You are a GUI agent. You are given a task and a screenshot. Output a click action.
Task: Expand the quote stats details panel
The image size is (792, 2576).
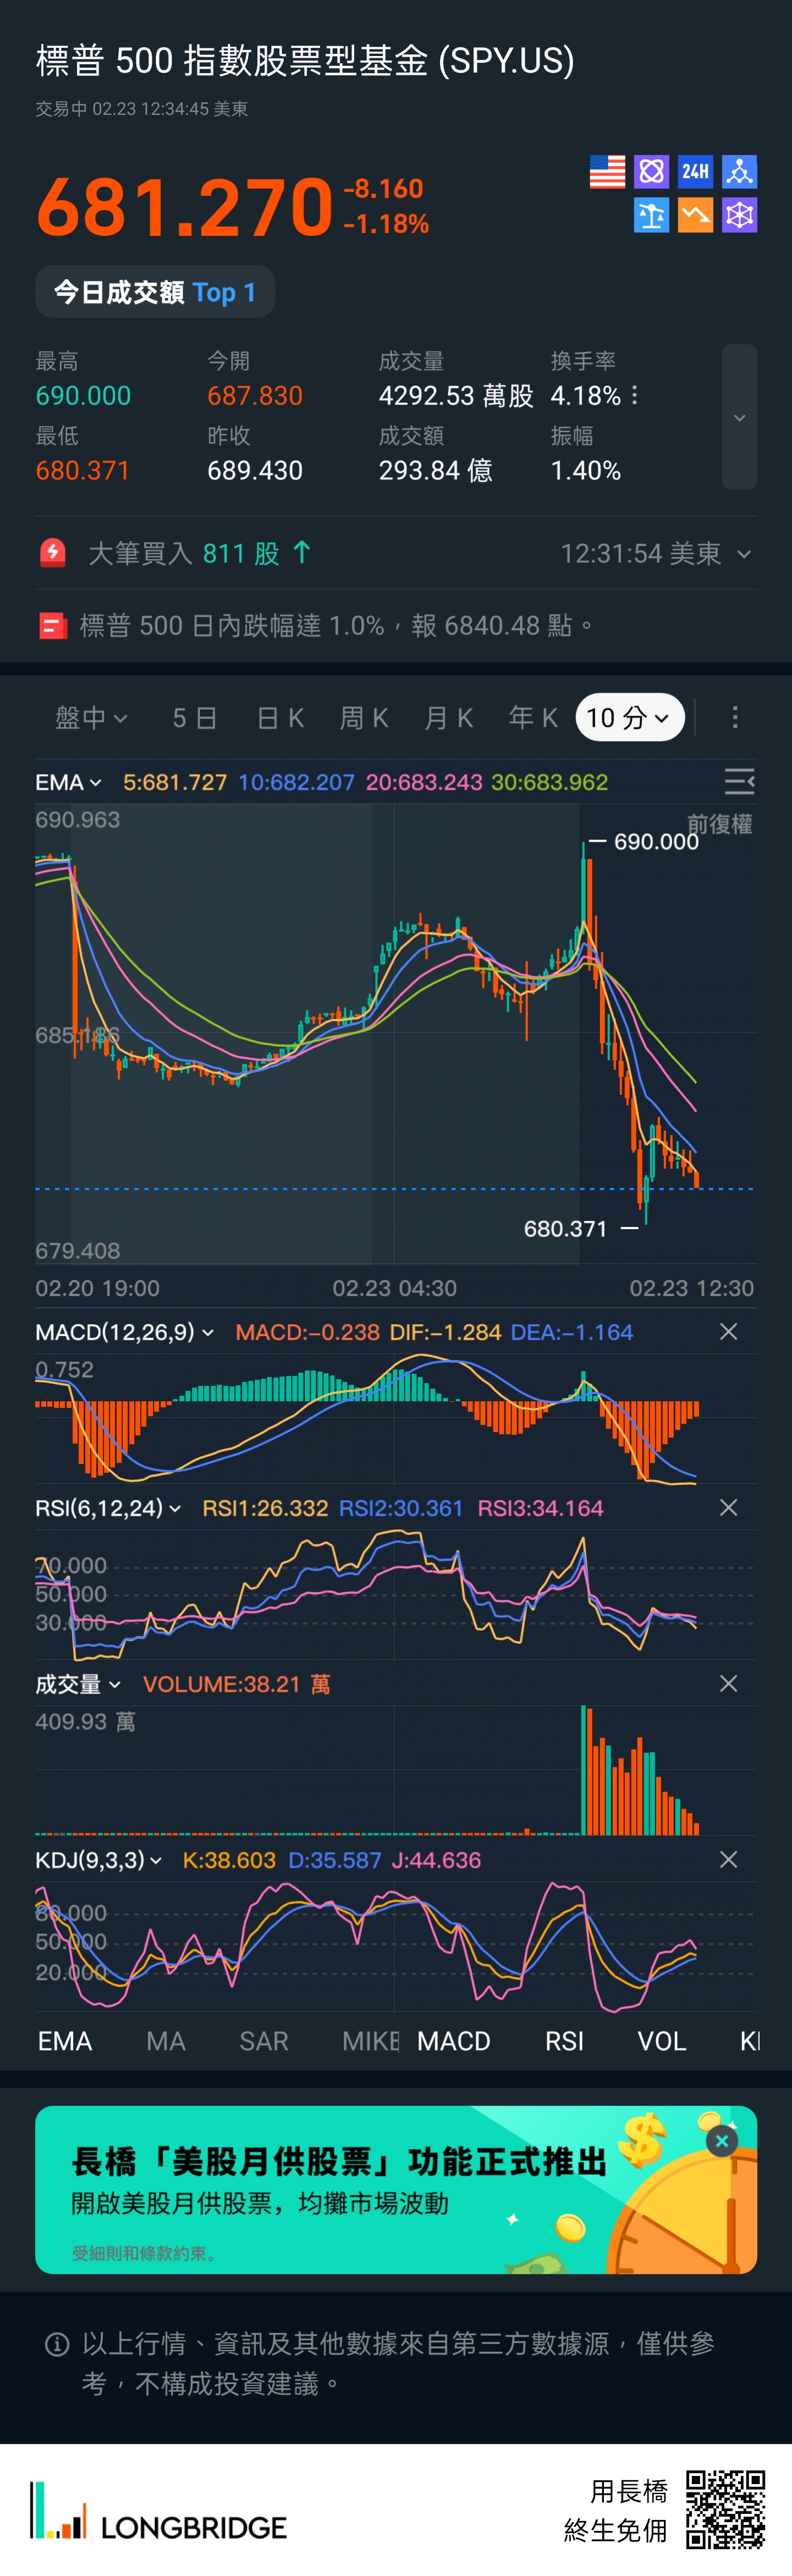tap(739, 417)
